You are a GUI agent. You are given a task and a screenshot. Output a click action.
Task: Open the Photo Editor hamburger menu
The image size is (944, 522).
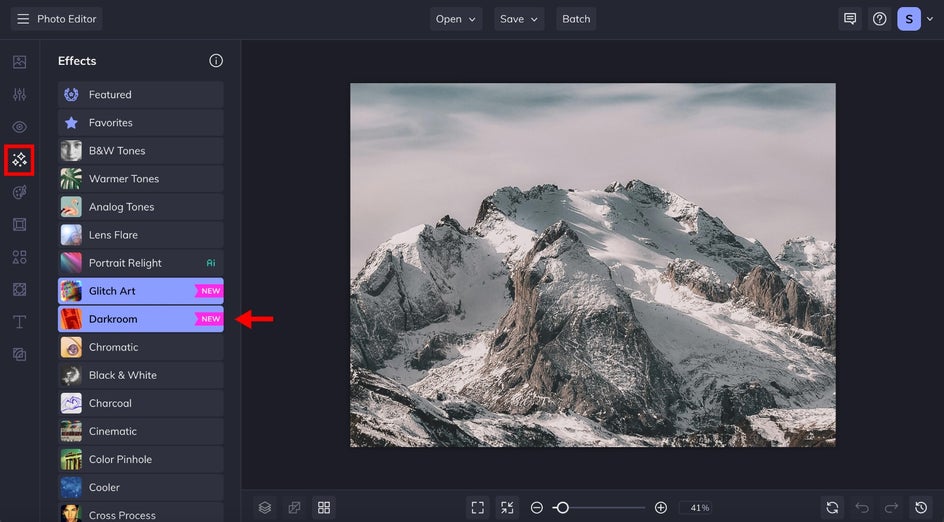(x=23, y=19)
